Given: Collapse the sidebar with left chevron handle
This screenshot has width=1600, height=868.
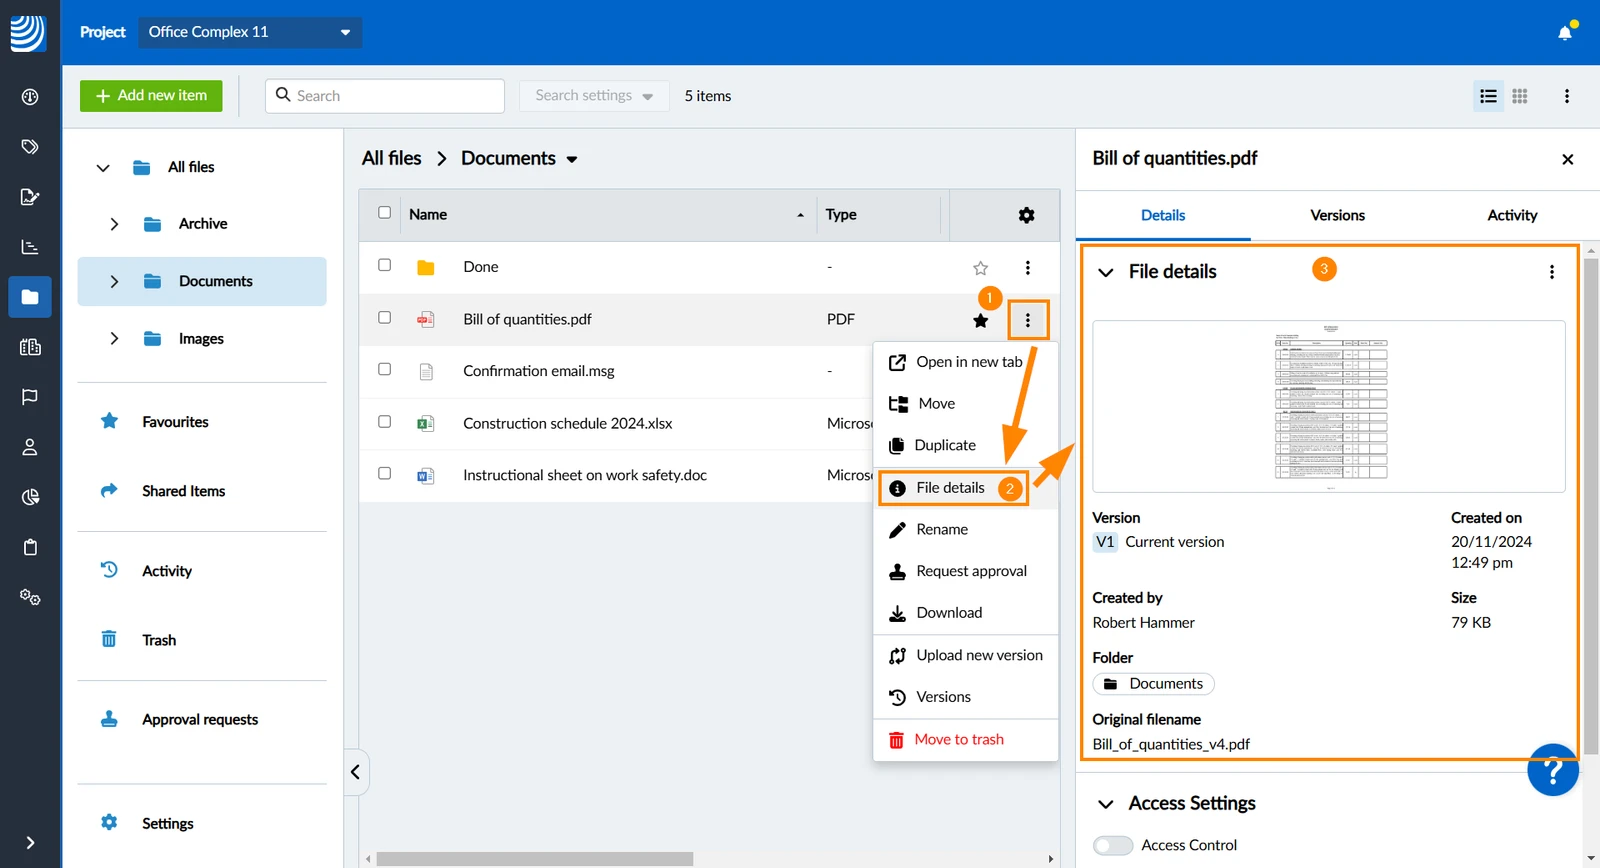Looking at the screenshot, I should point(356,772).
